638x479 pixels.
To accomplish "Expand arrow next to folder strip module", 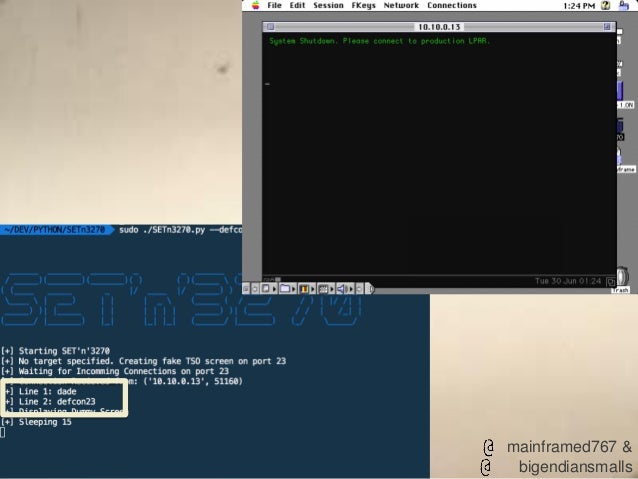I will click(294, 289).
